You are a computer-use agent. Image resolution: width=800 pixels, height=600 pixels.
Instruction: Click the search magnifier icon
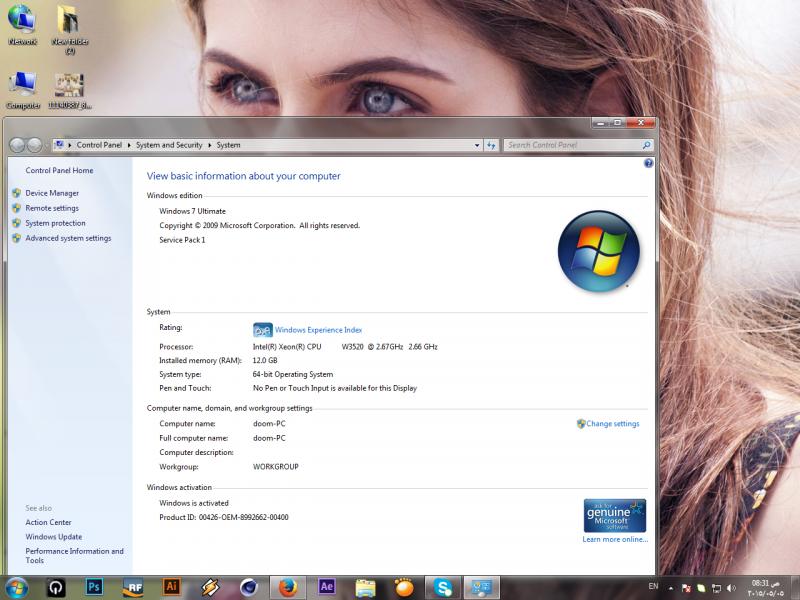click(646, 145)
